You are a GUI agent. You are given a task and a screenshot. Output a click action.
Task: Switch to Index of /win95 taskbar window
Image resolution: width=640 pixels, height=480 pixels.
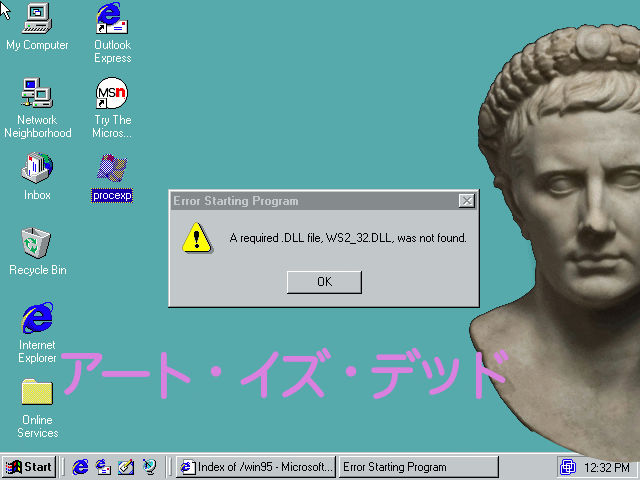(x=256, y=467)
